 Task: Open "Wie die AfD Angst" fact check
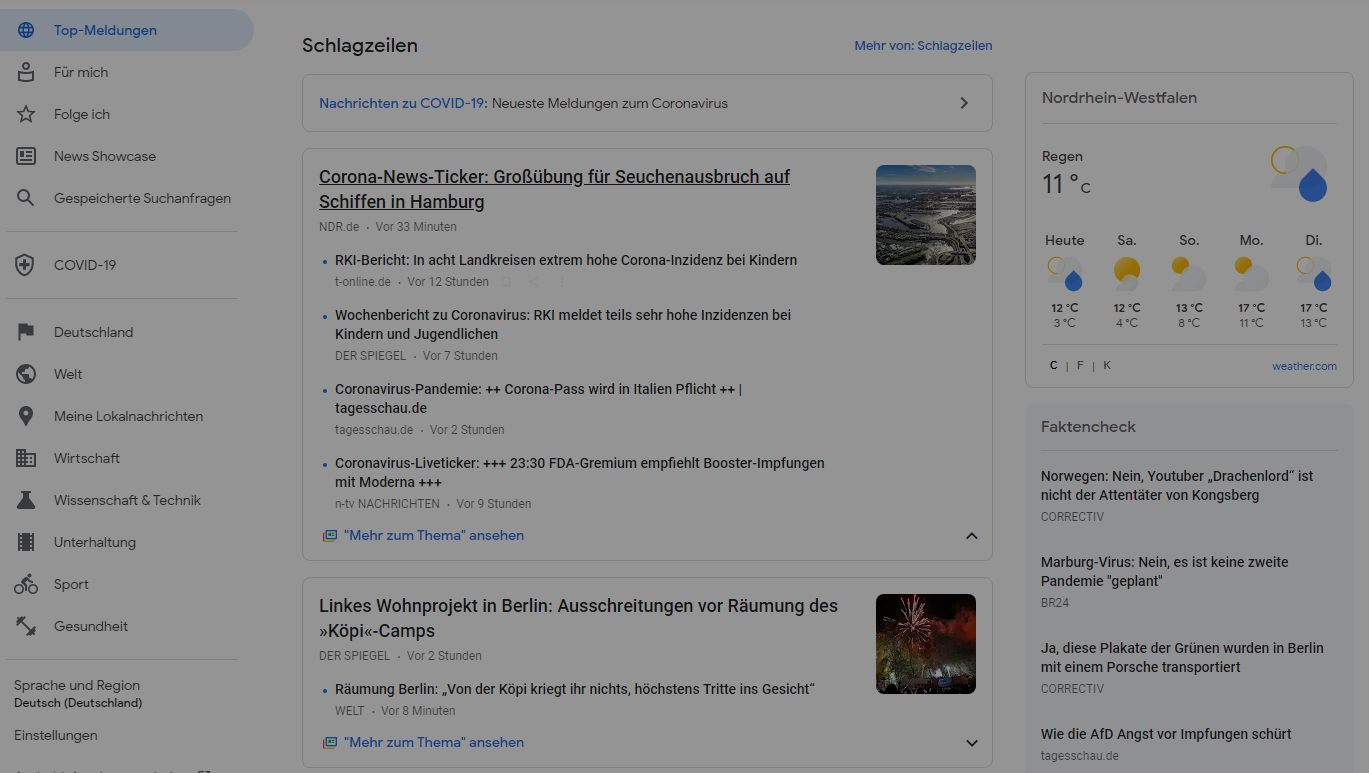coord(1166,734)
